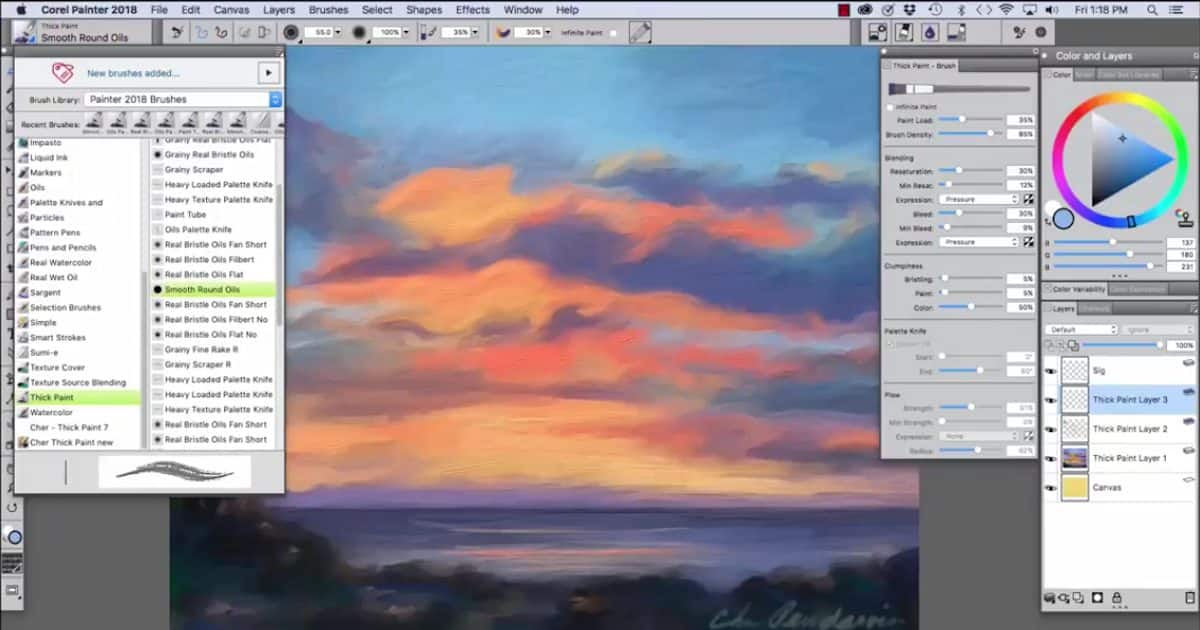Enable Infinite Paint checkbox in brush panel

(891, 106)
